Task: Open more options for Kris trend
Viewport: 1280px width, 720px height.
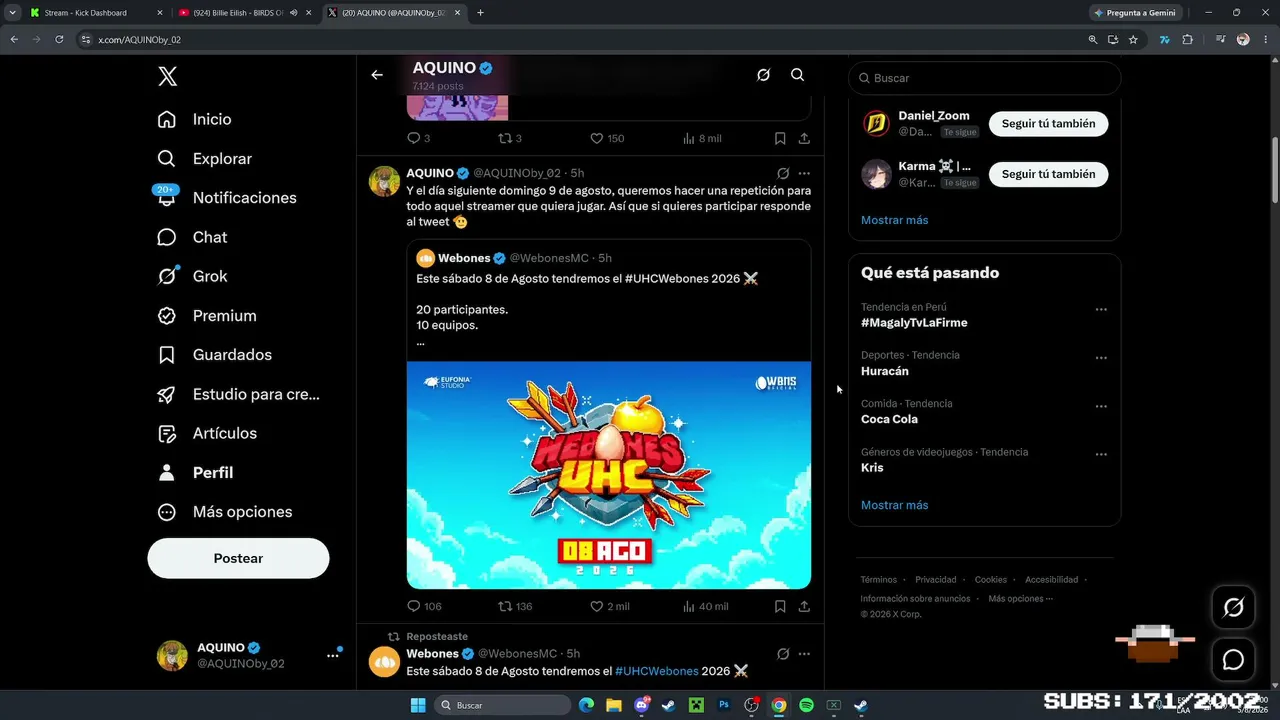Action: (1101, 455)
